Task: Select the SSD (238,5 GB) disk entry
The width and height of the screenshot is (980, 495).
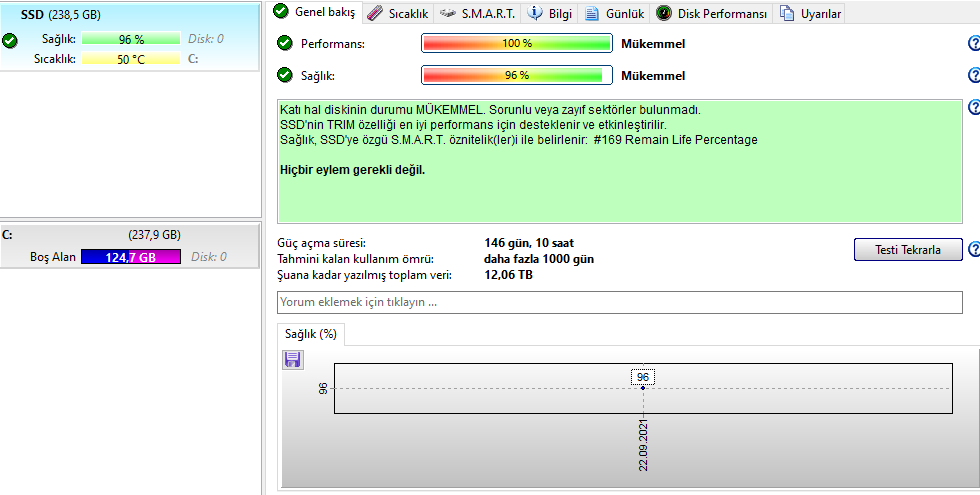Action: (x=130, y=36)
